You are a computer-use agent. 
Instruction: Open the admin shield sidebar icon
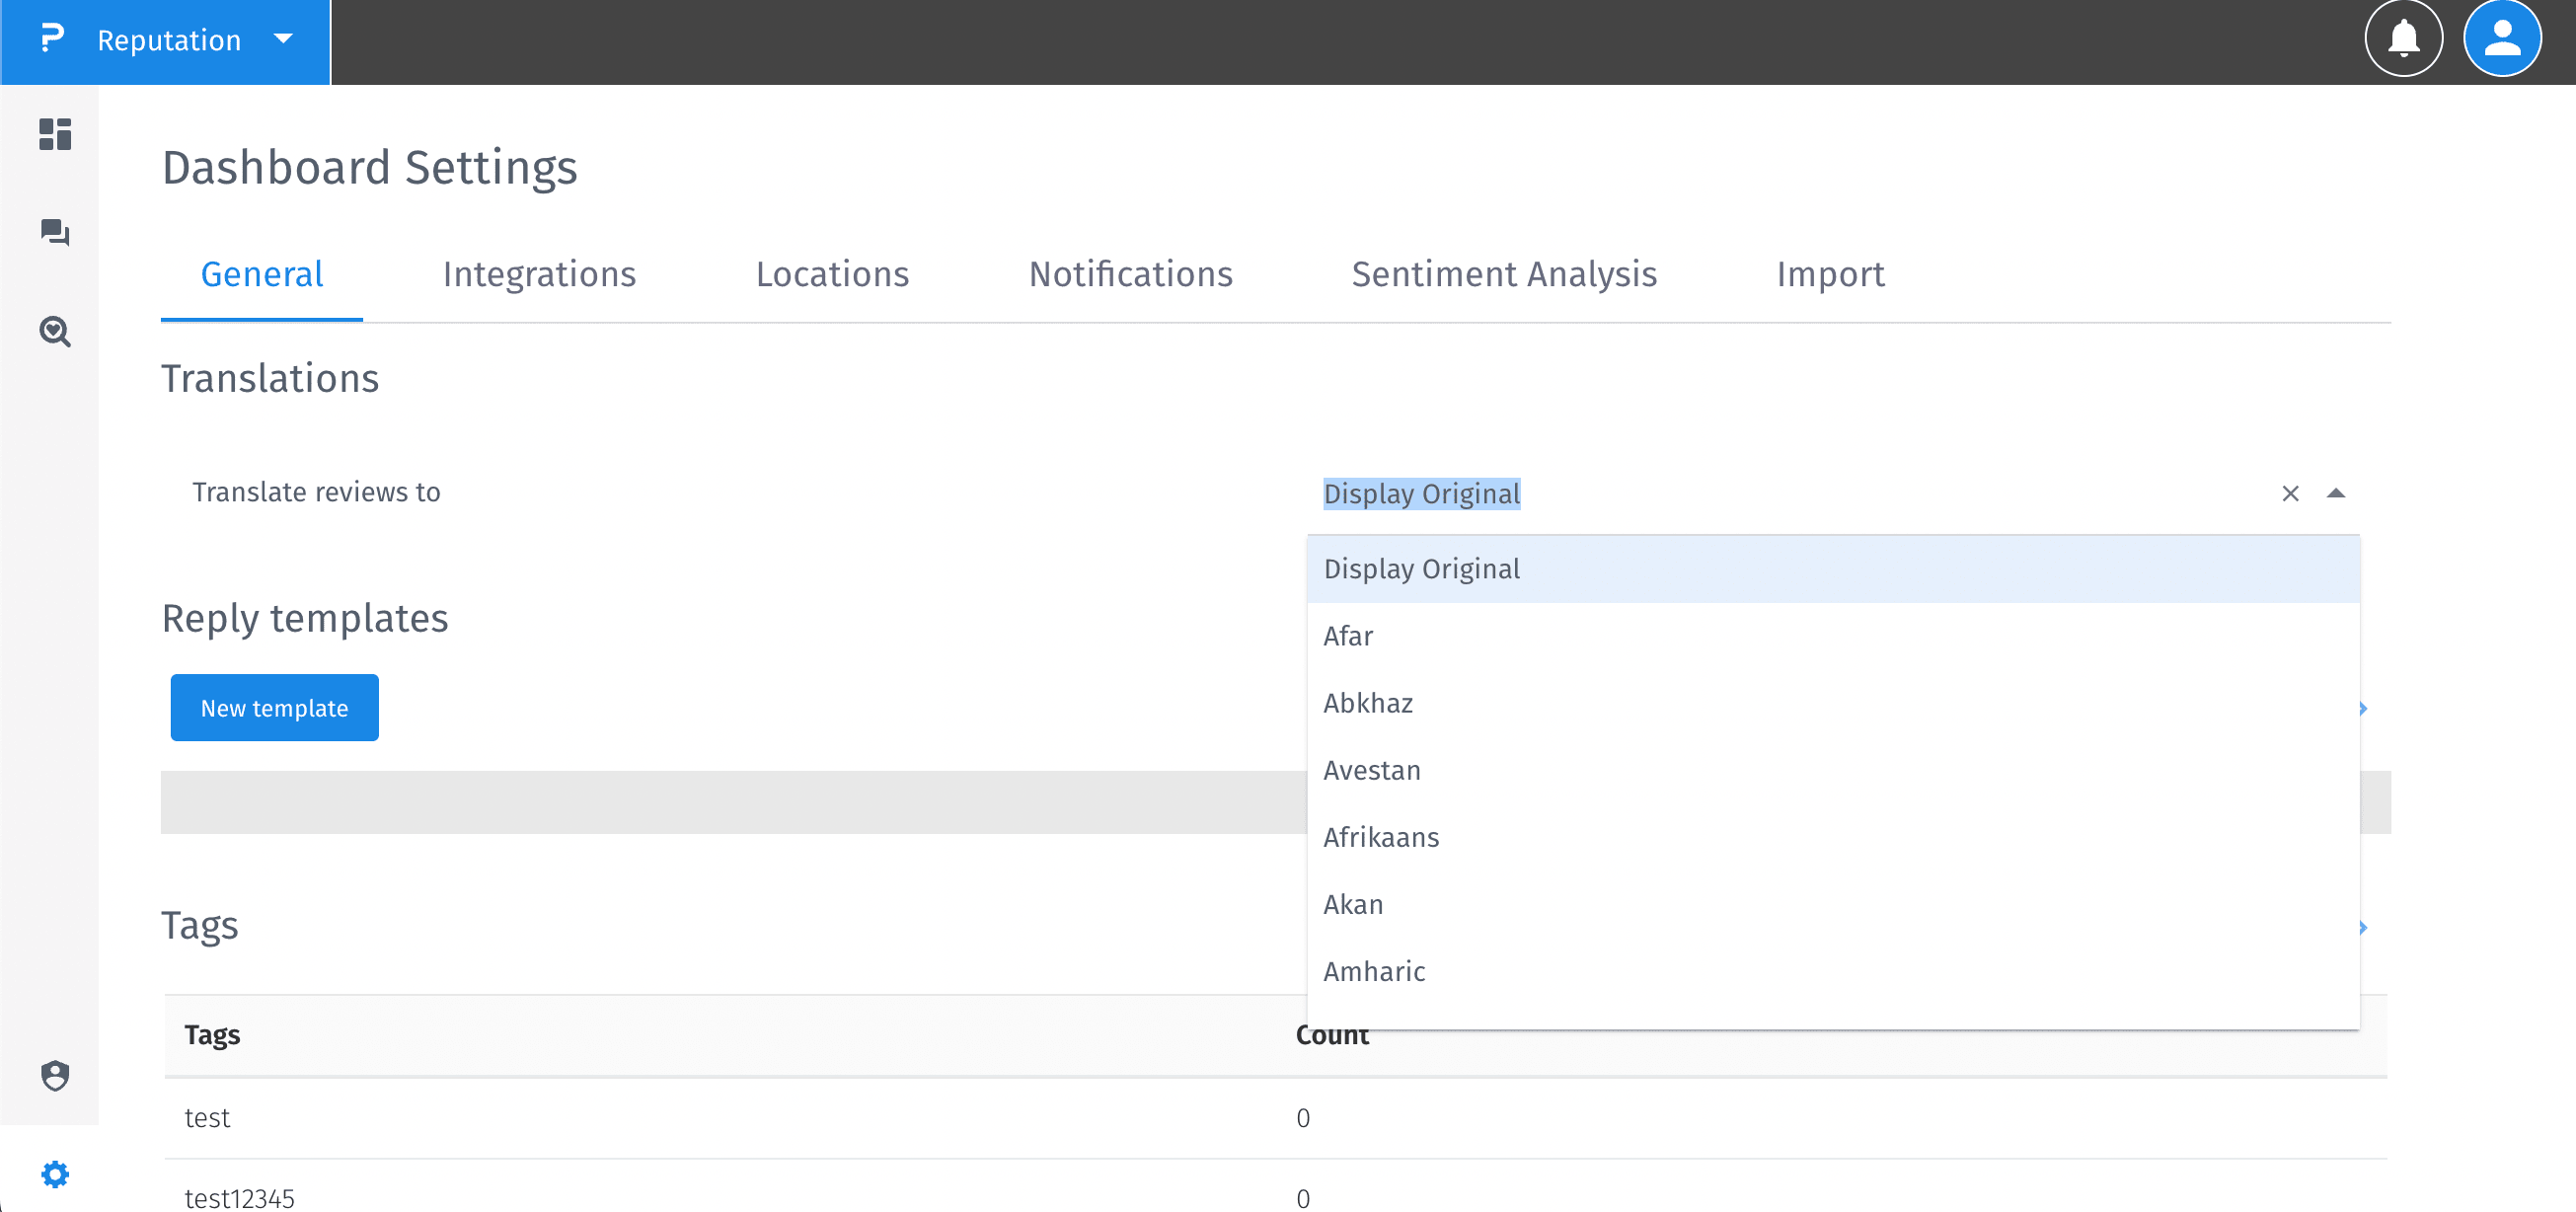coord(55,1076)
